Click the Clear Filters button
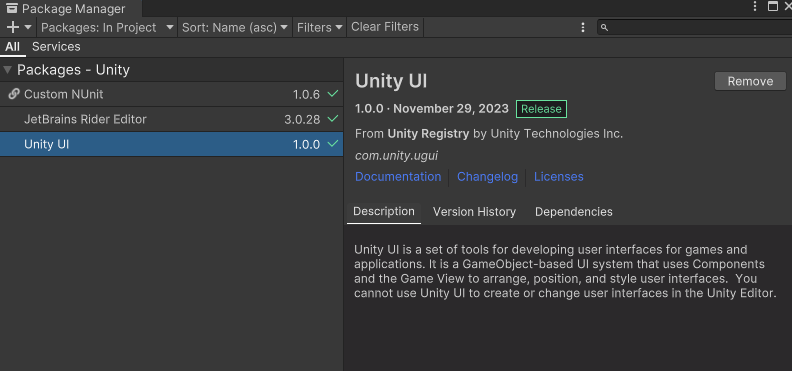This screenshot has height=371, width=792. 385,27
